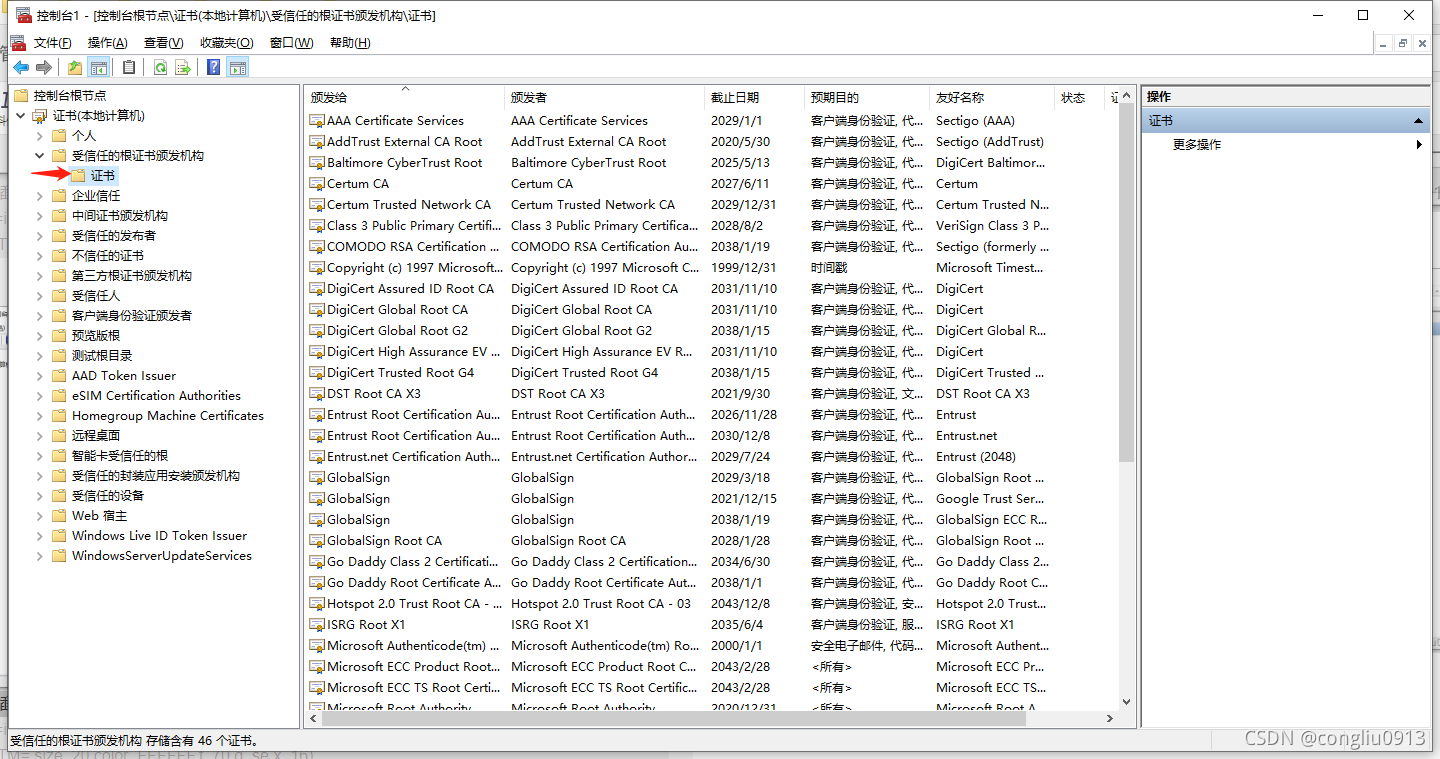
Task: Click the list's horizontal scrollbar right arrow
Action: pyautogui.click(x=1110, y=718)
